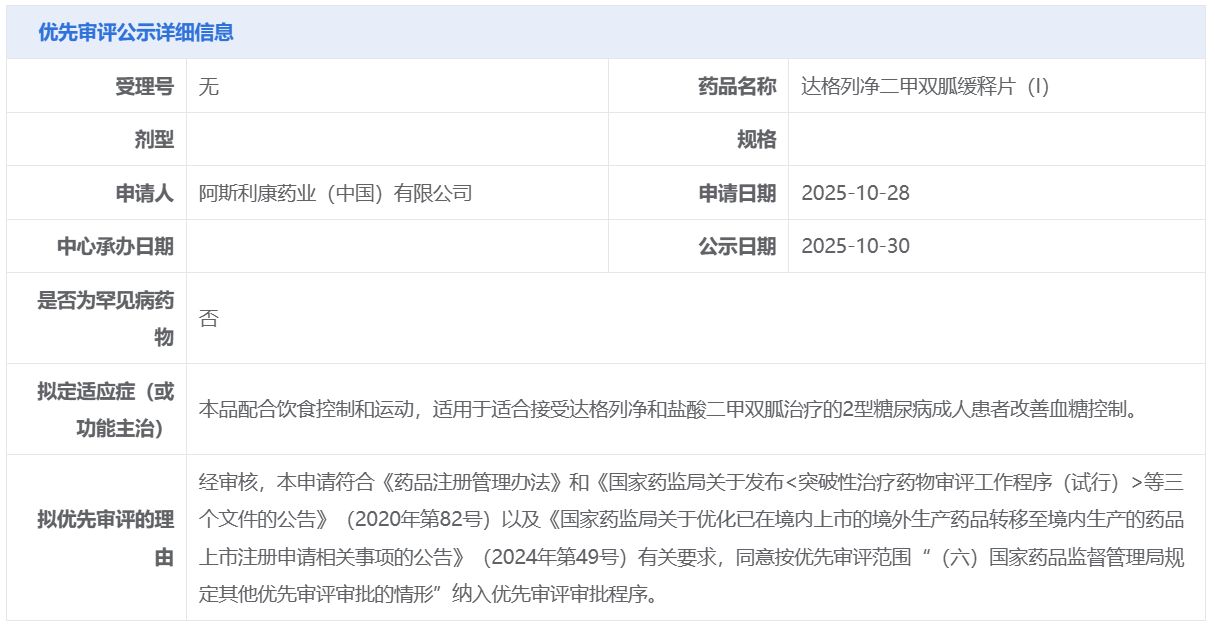
Task: Click the 拟优先审评的理由 label
Action: click(106, 538)
